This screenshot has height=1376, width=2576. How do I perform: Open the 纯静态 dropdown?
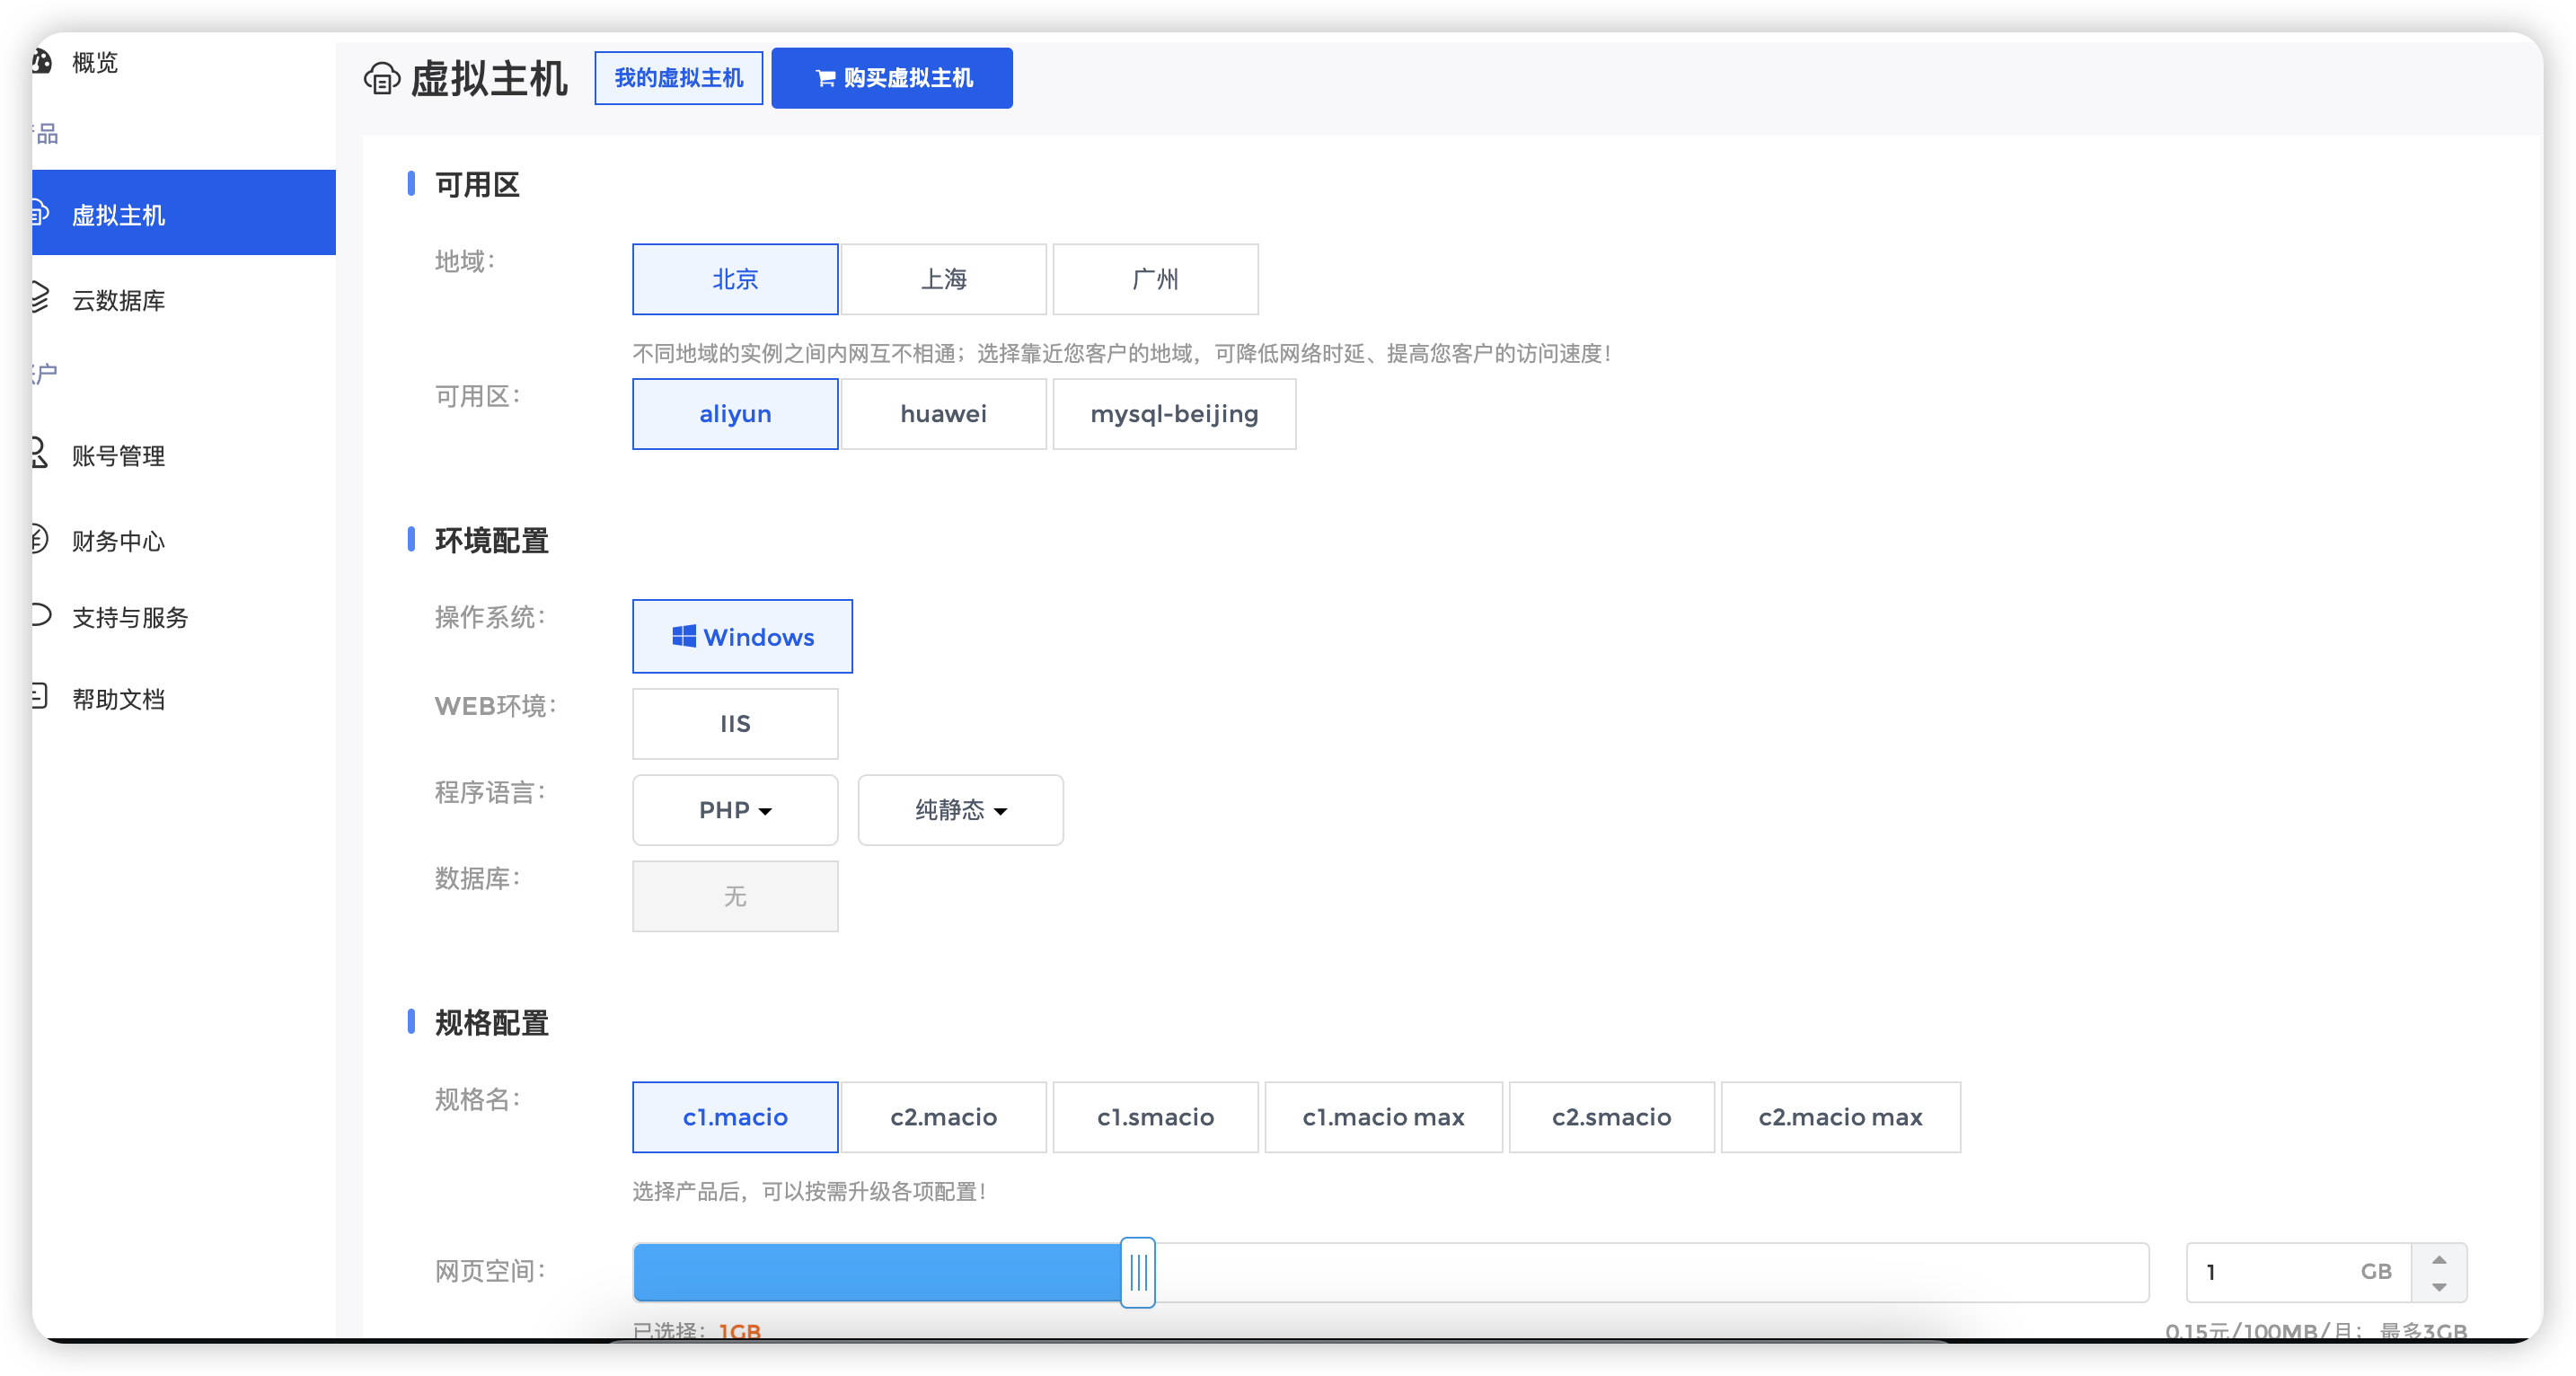pos(961,810)
